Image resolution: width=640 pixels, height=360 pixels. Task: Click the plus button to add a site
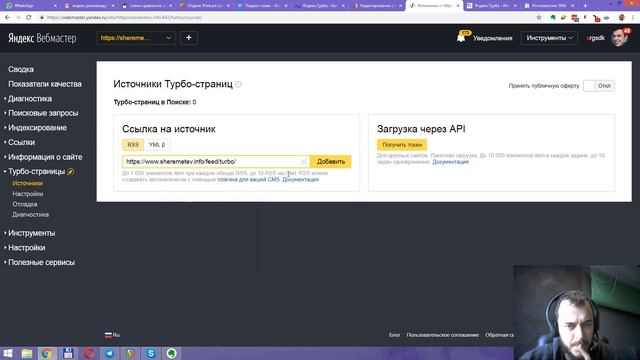click(189, 38)
